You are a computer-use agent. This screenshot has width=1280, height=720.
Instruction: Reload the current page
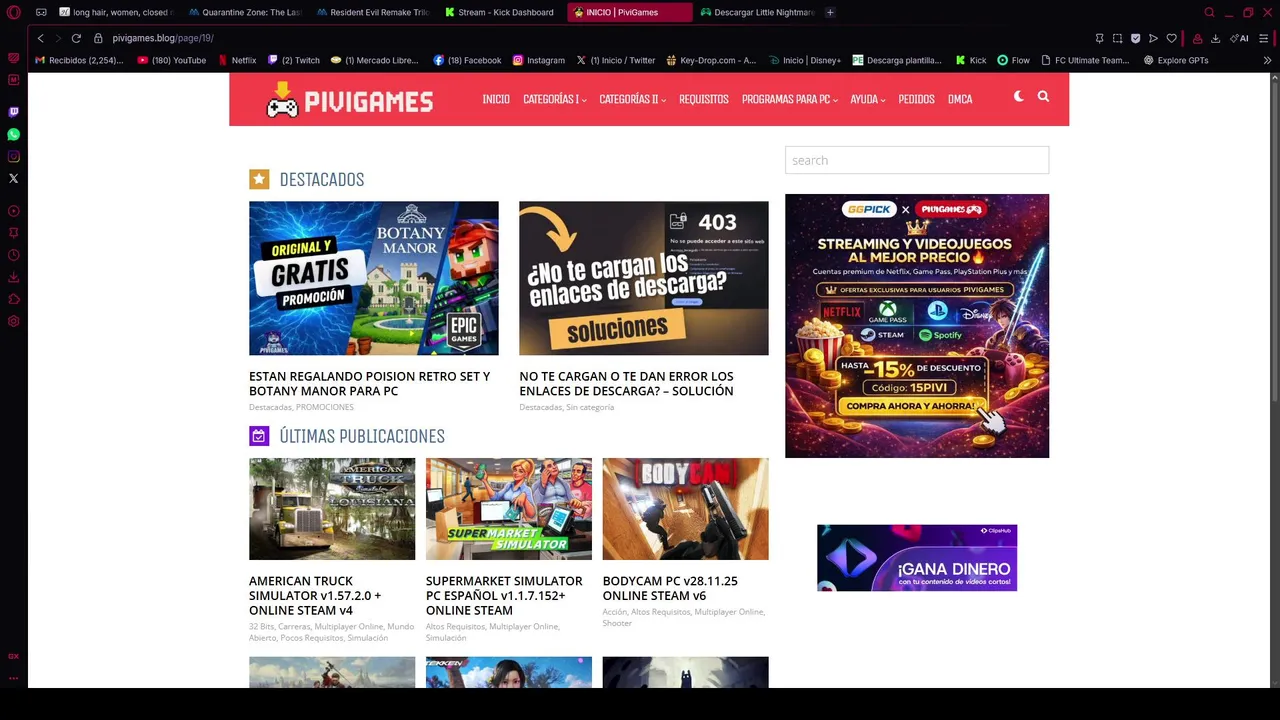click(x=76, y=38)
